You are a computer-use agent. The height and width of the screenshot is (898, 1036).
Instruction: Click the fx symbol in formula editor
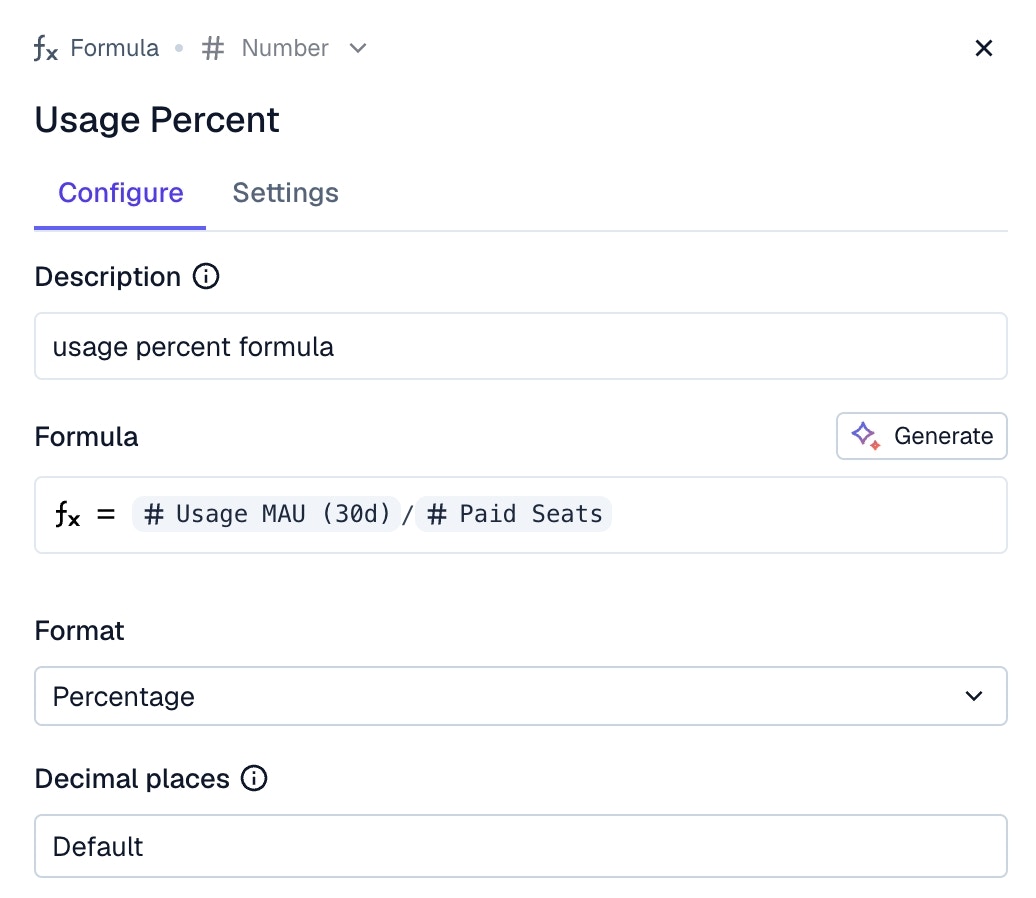tap(67, 515)
